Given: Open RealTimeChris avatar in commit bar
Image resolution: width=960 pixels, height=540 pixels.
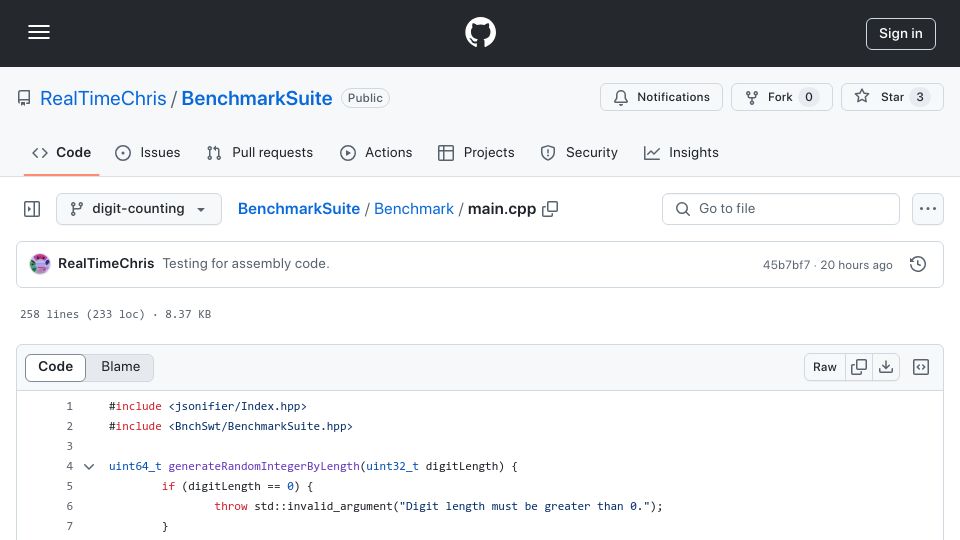Looking at the screenshot, I should [40, 264].
